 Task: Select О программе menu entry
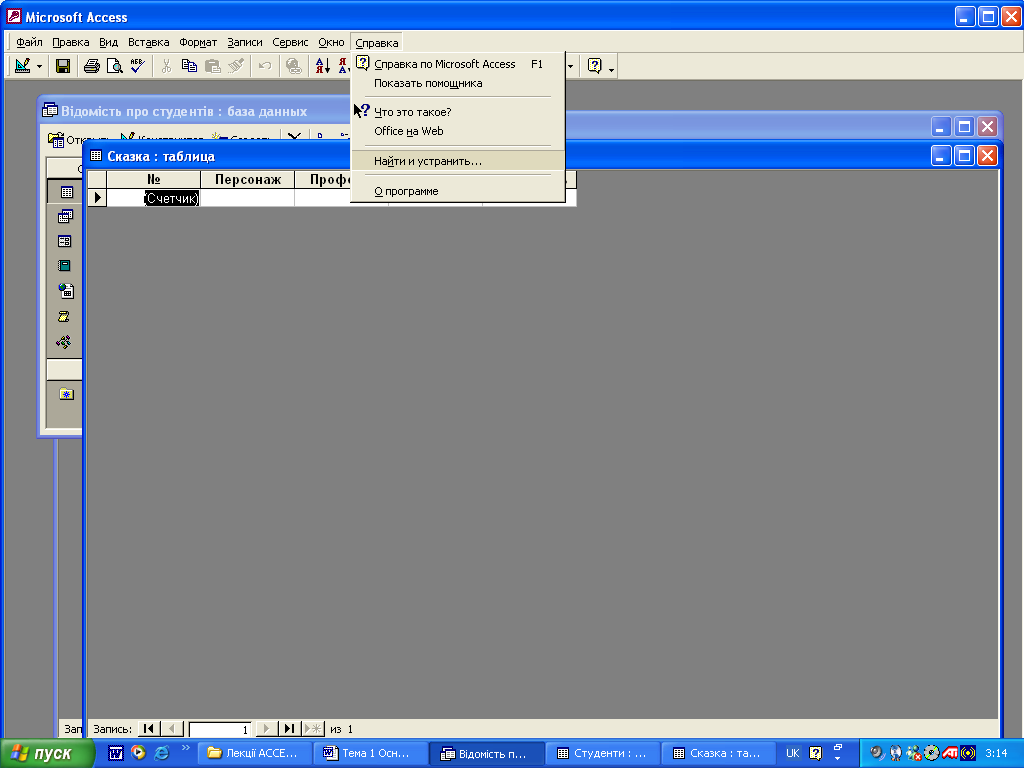pyautogui.click(x=458, y=191)
